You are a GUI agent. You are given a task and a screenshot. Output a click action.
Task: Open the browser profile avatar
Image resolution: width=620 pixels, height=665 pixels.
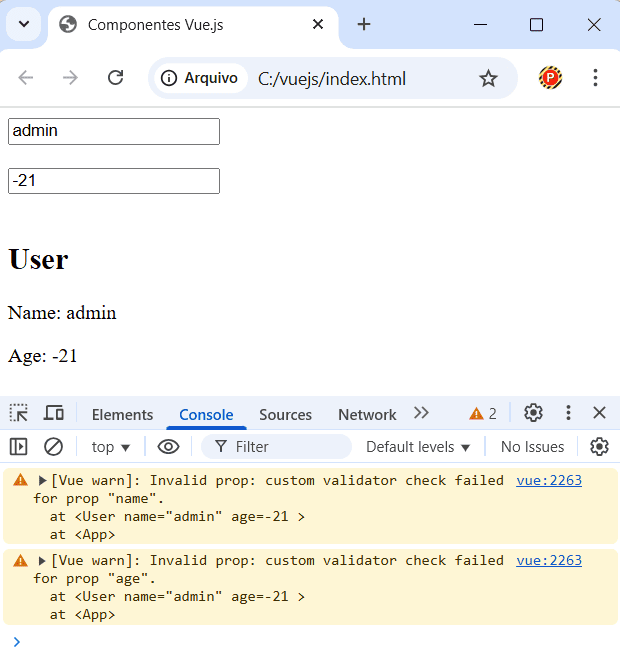550,78
